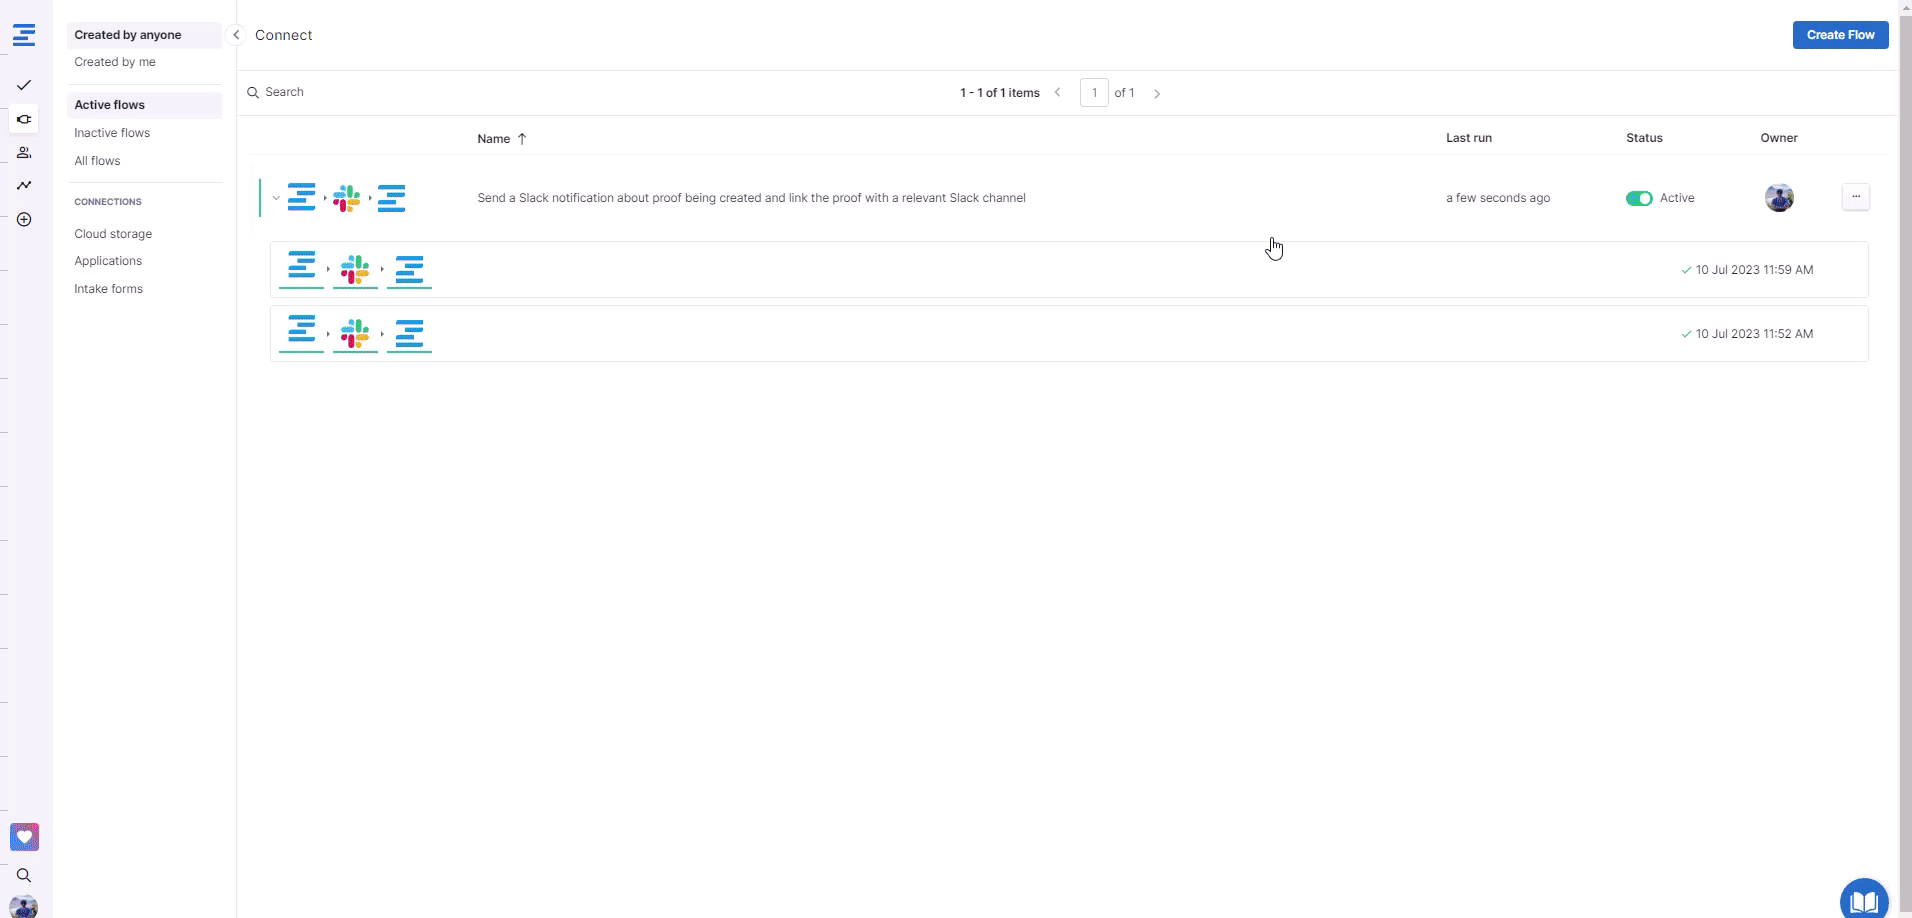Select Inactive flows filter
1912x918 pixels.
point(112,133)
